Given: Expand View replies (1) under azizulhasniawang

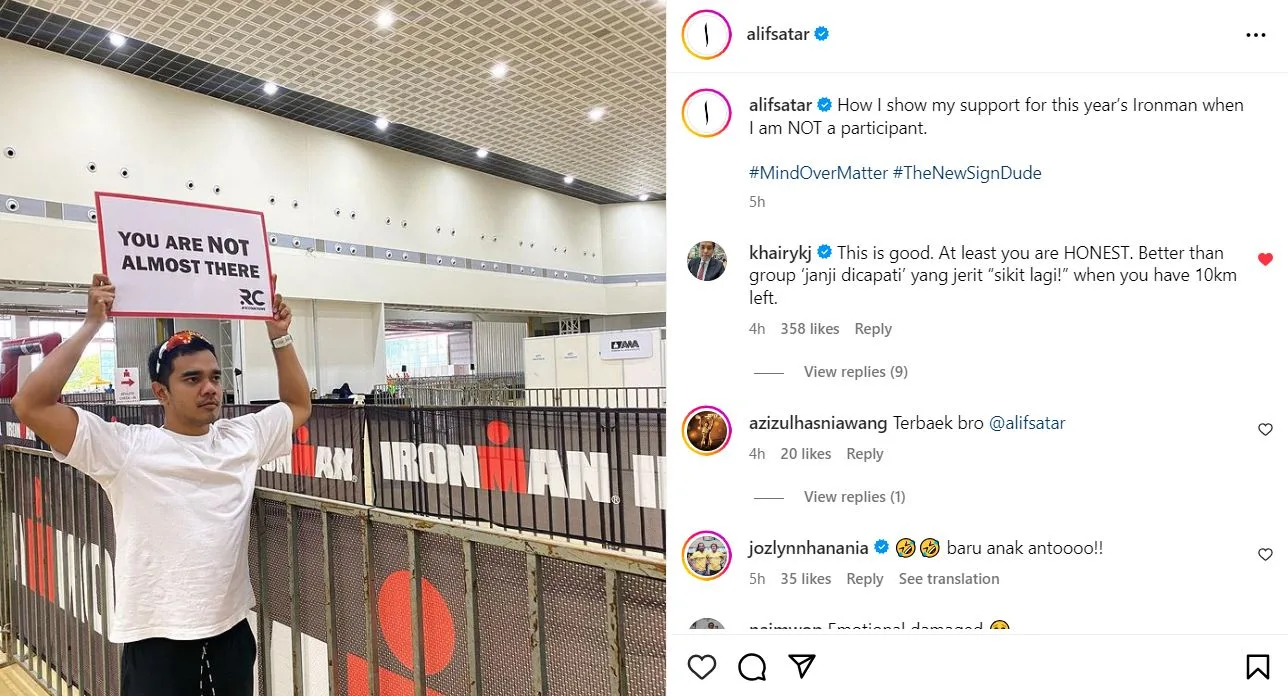Looking at the screenshot, I should tap(854, 497).
